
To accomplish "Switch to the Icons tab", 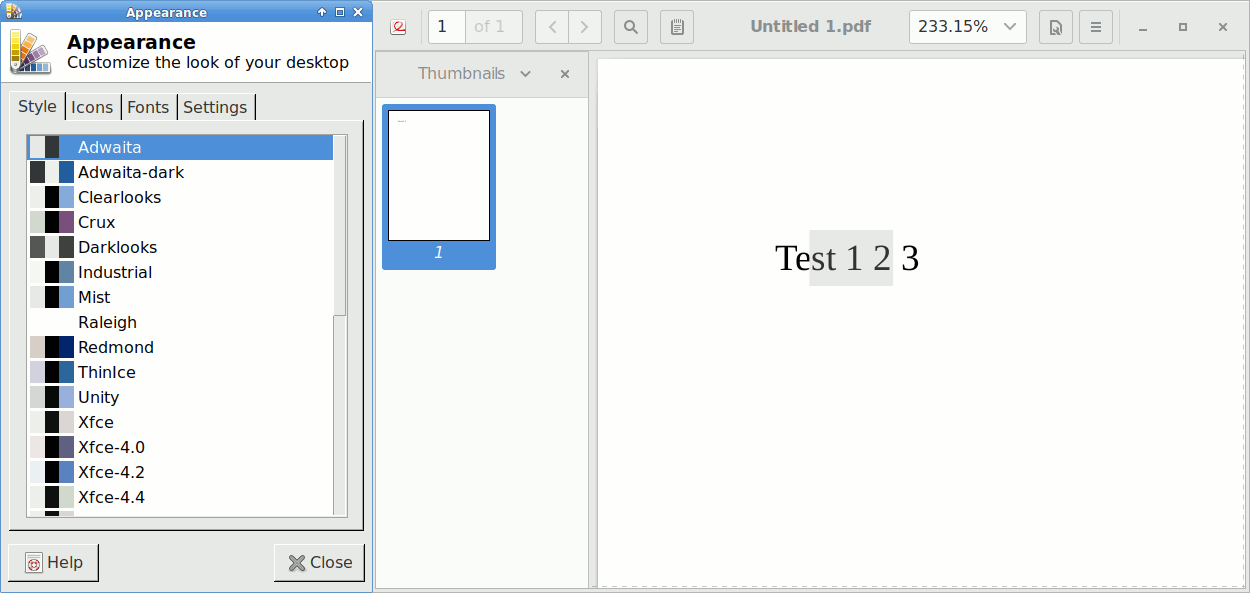I will point(92,107).
